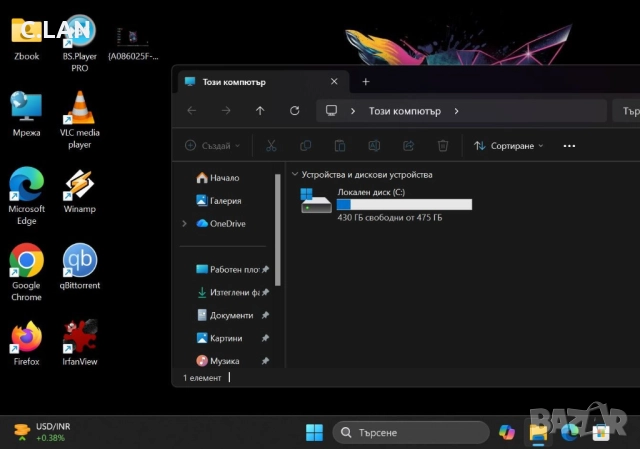Click Windows Start button on taskbar
Screen dimensions: 640x449
(x=314, y=432)
